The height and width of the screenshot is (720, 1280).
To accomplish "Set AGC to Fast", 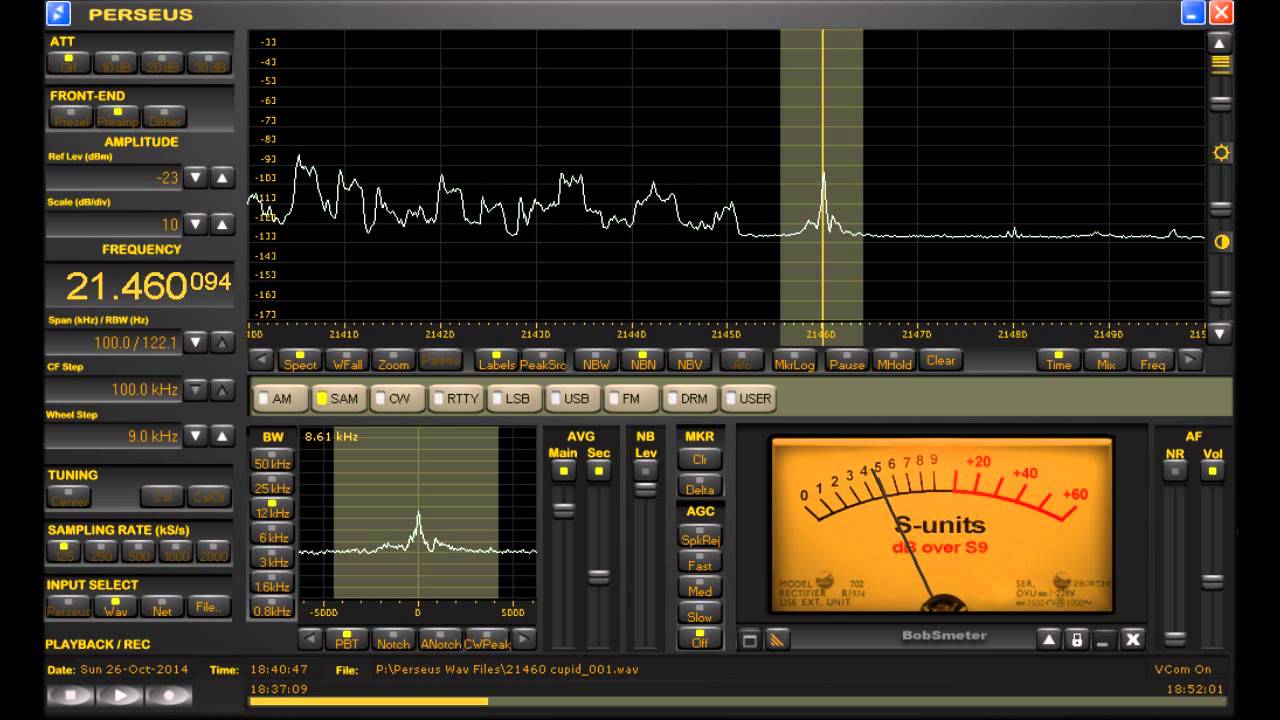I will pyautogui.click(x=700, y=564).
